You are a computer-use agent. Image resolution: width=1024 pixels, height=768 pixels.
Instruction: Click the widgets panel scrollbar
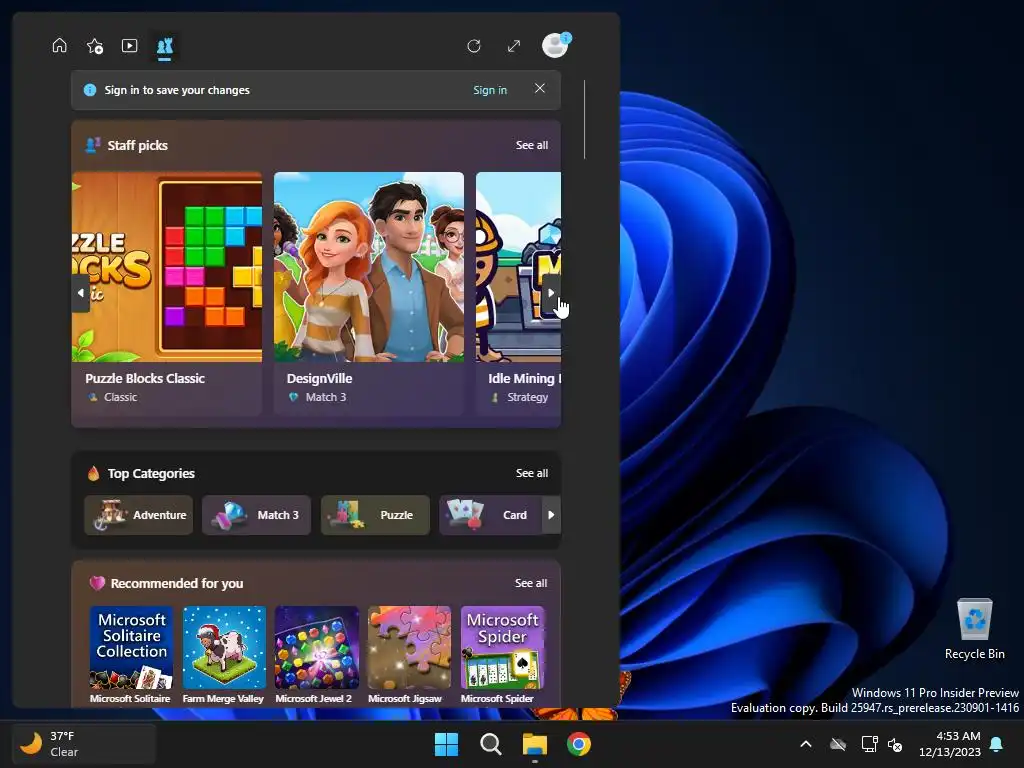click(584, 120)
